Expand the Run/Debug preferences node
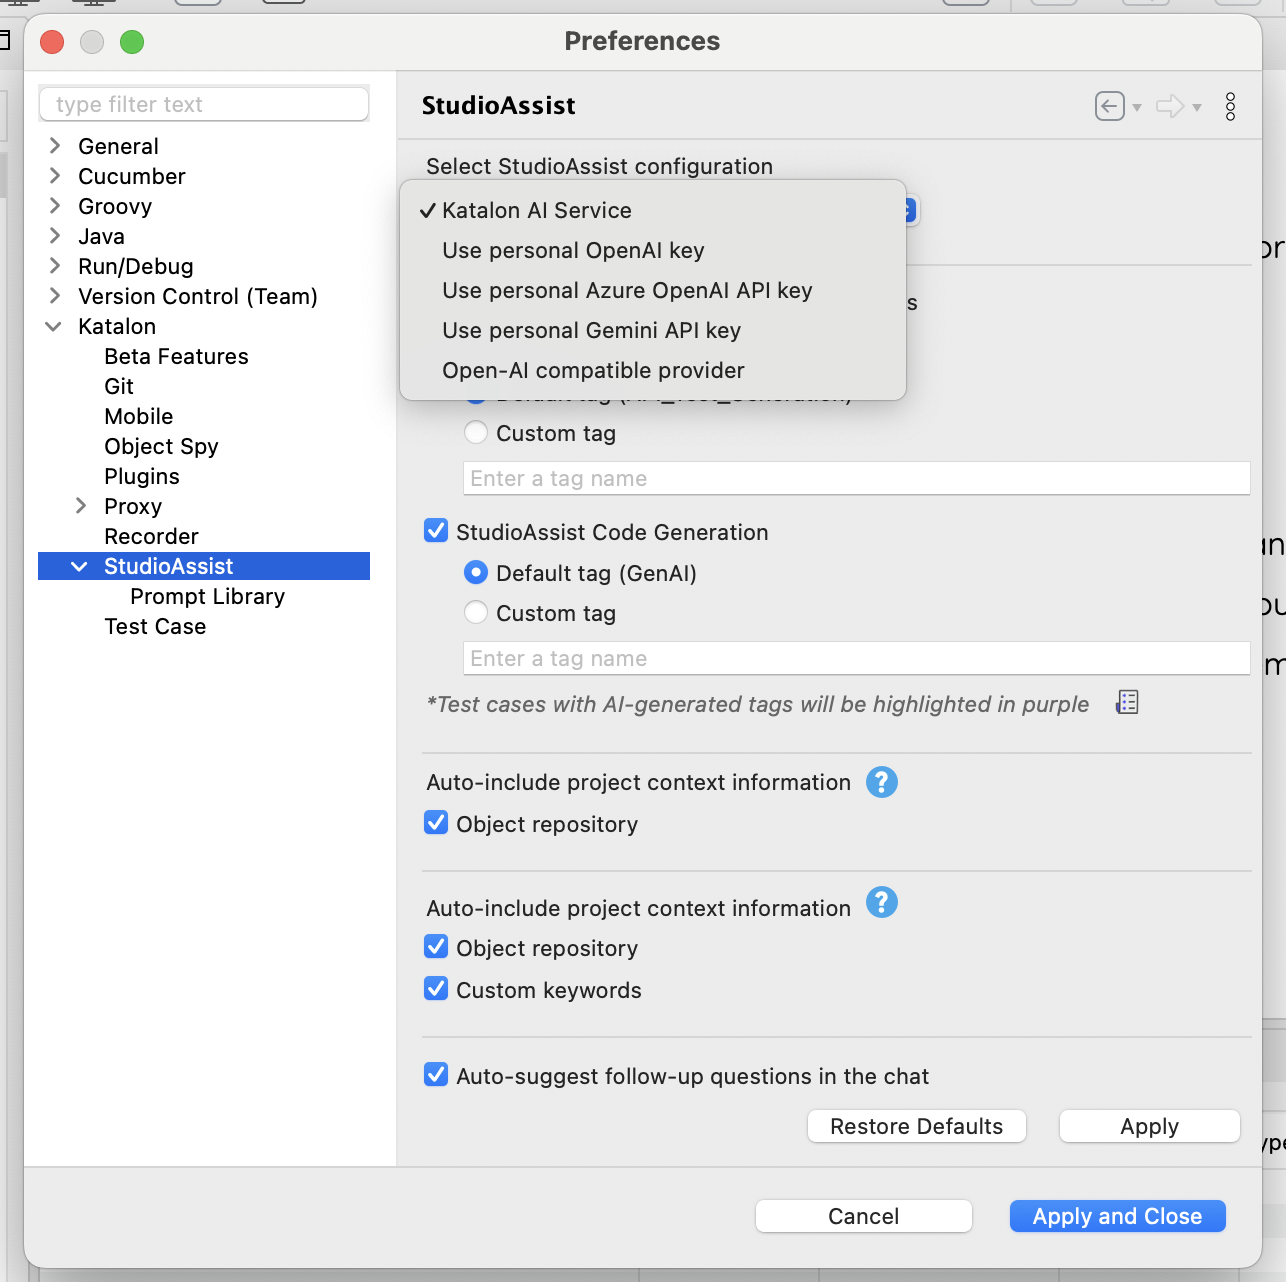Viewport: 1286px width, 1282px height. 55,266
